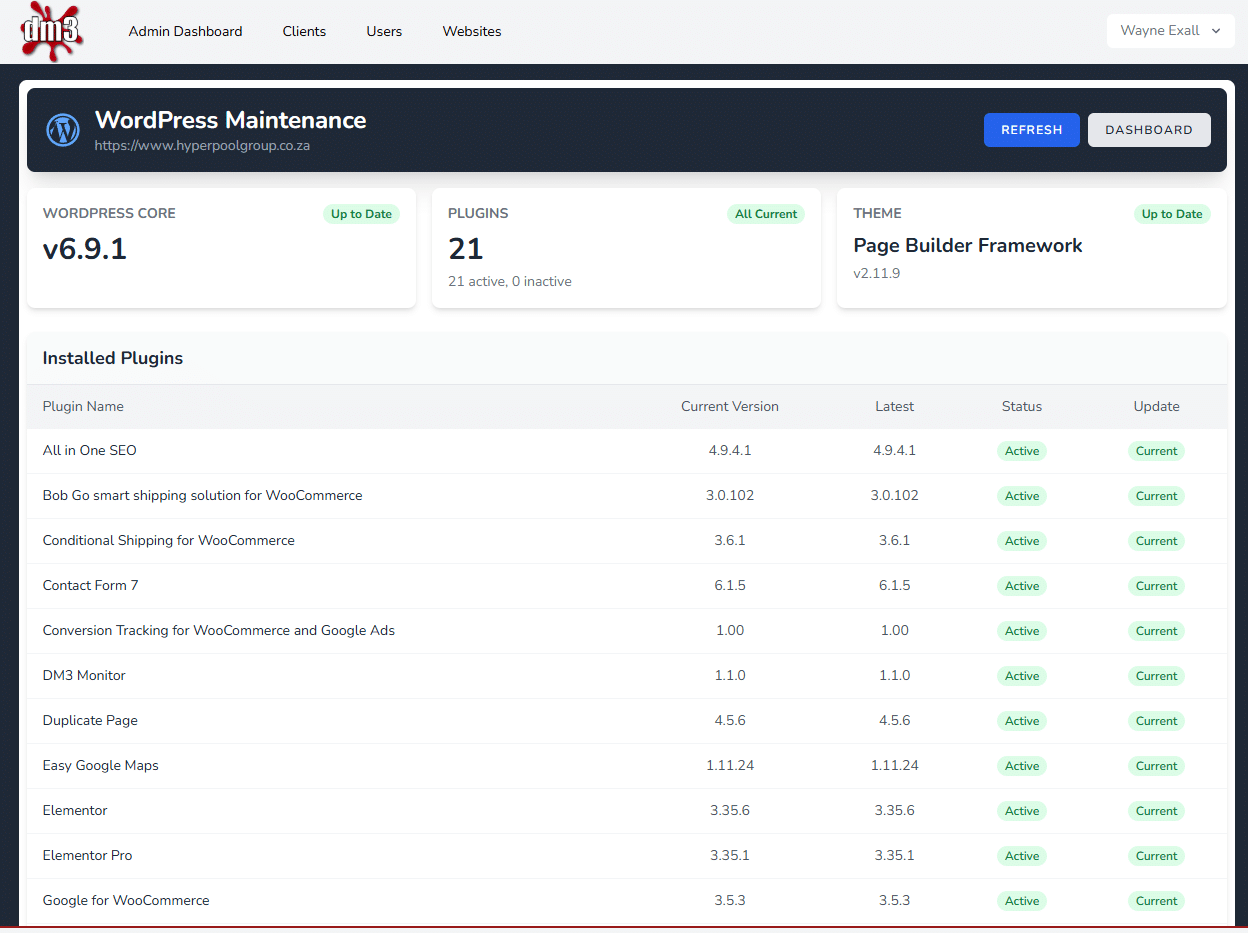Select the Duplicate Page plugin name
Screen dimensions: 1248x933
pos(90,721)
